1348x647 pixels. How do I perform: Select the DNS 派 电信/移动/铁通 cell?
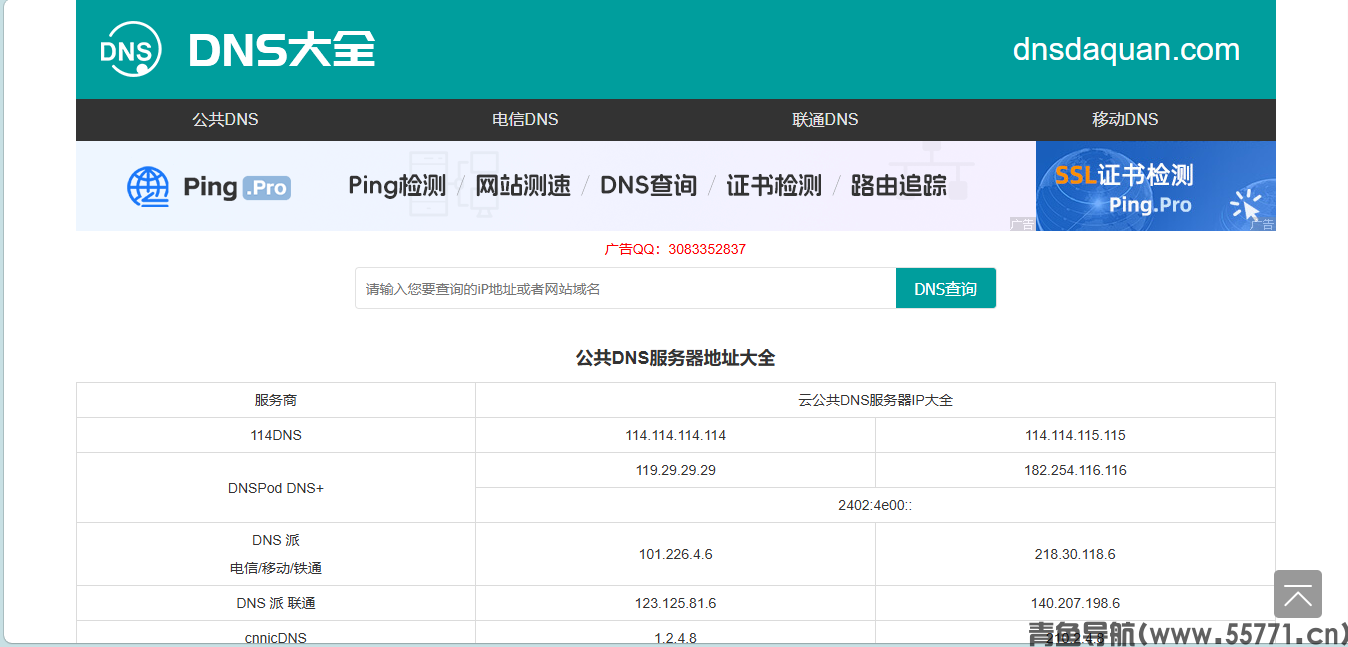[x=276, y=554]
